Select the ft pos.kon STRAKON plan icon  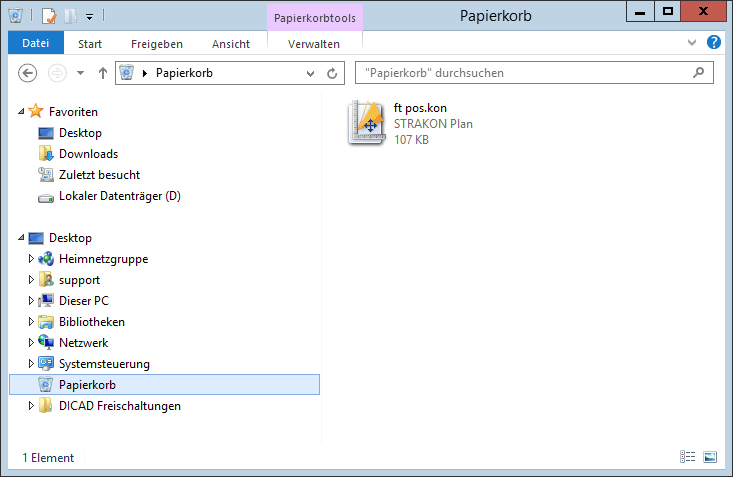(367, 123)
